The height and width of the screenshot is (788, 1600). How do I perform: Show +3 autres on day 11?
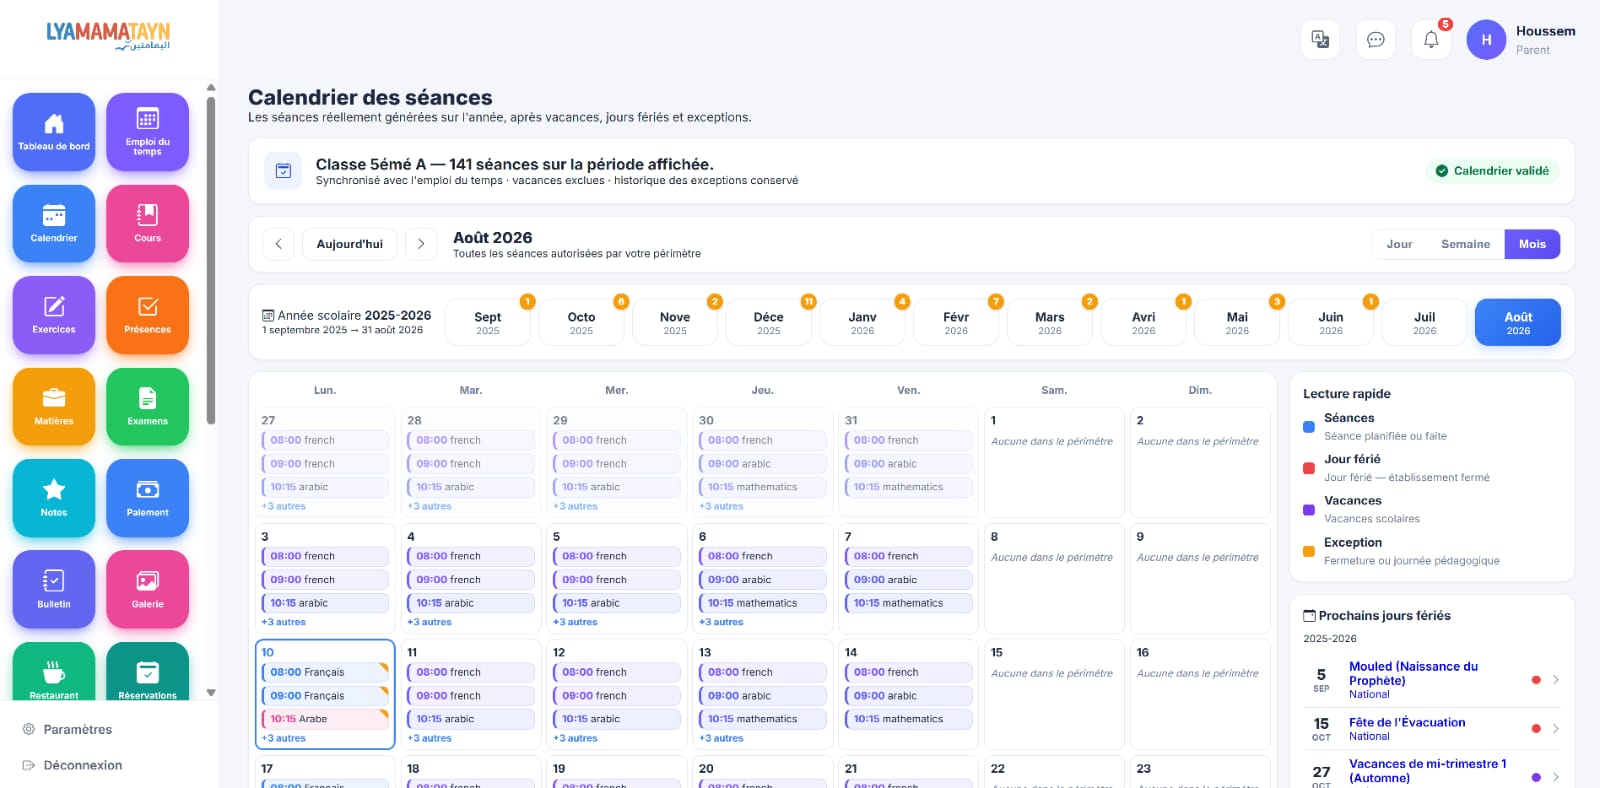(x=429, y=738)
